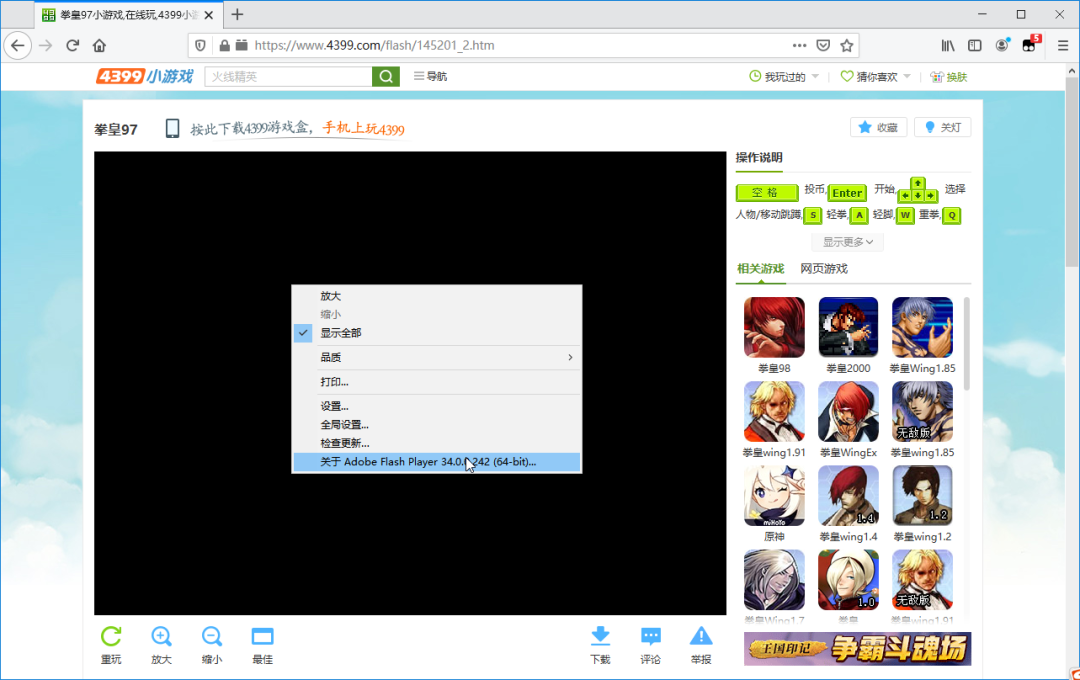Click the green search magnifier button

click(x=386, y=76)
